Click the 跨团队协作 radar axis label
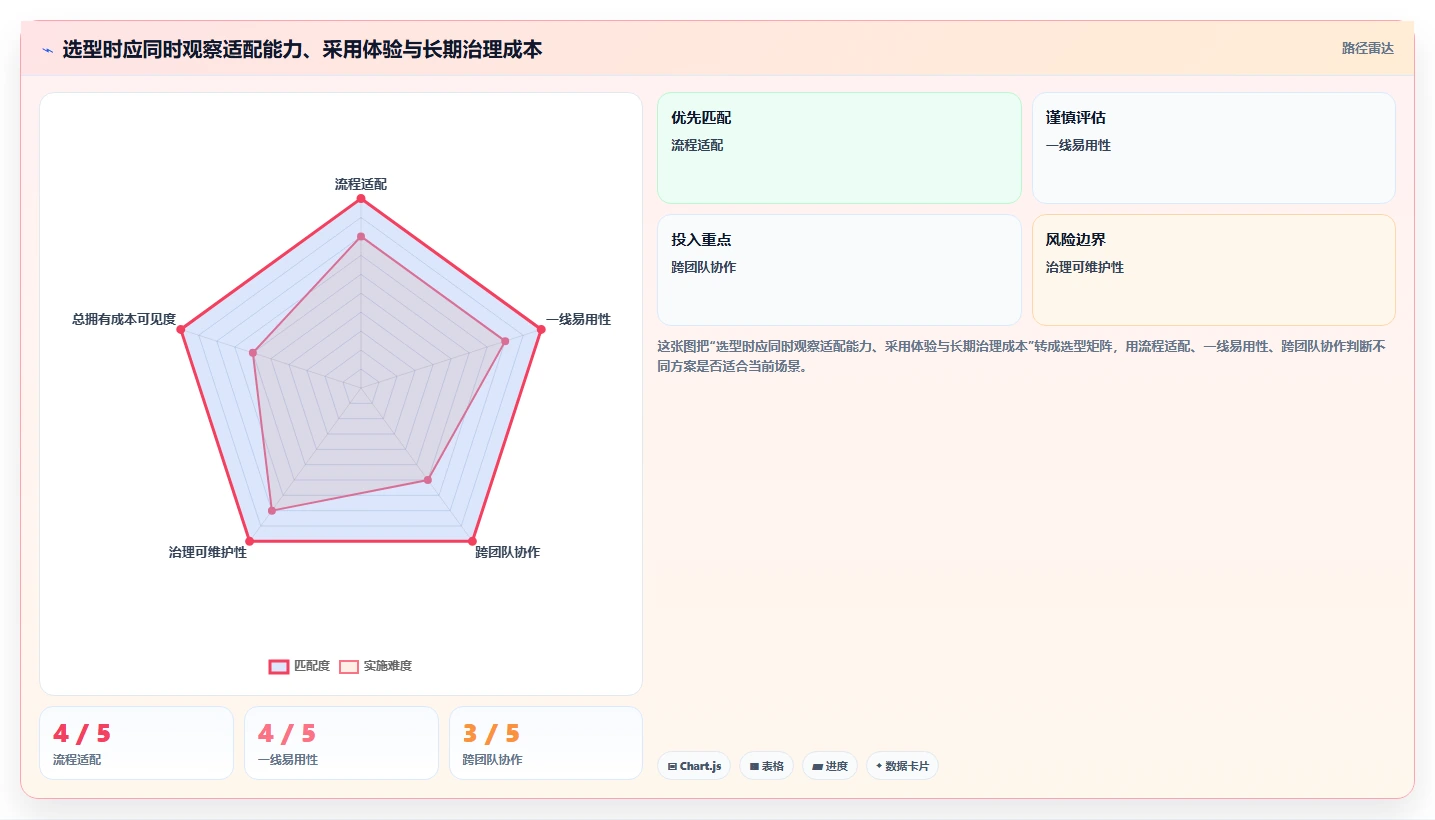The image size is (1435, 820). click(507, 552)
